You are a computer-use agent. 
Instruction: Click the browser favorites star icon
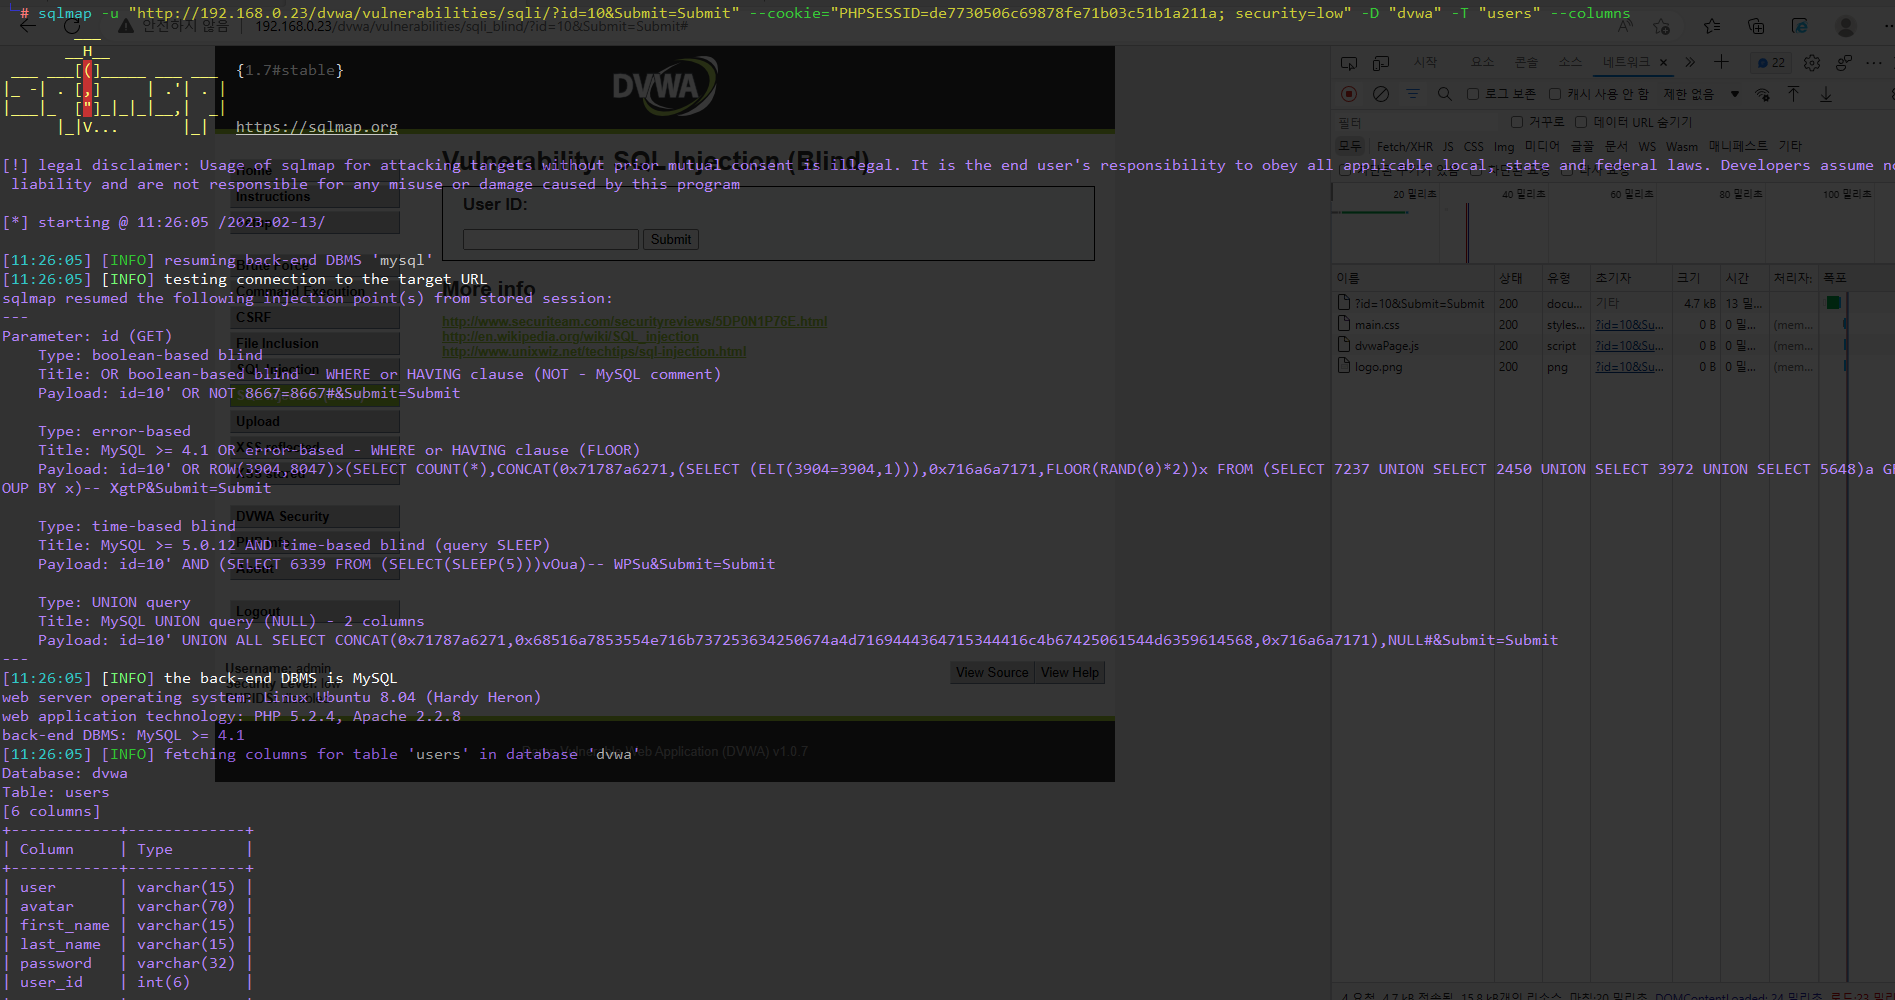tap(1712, 27)
